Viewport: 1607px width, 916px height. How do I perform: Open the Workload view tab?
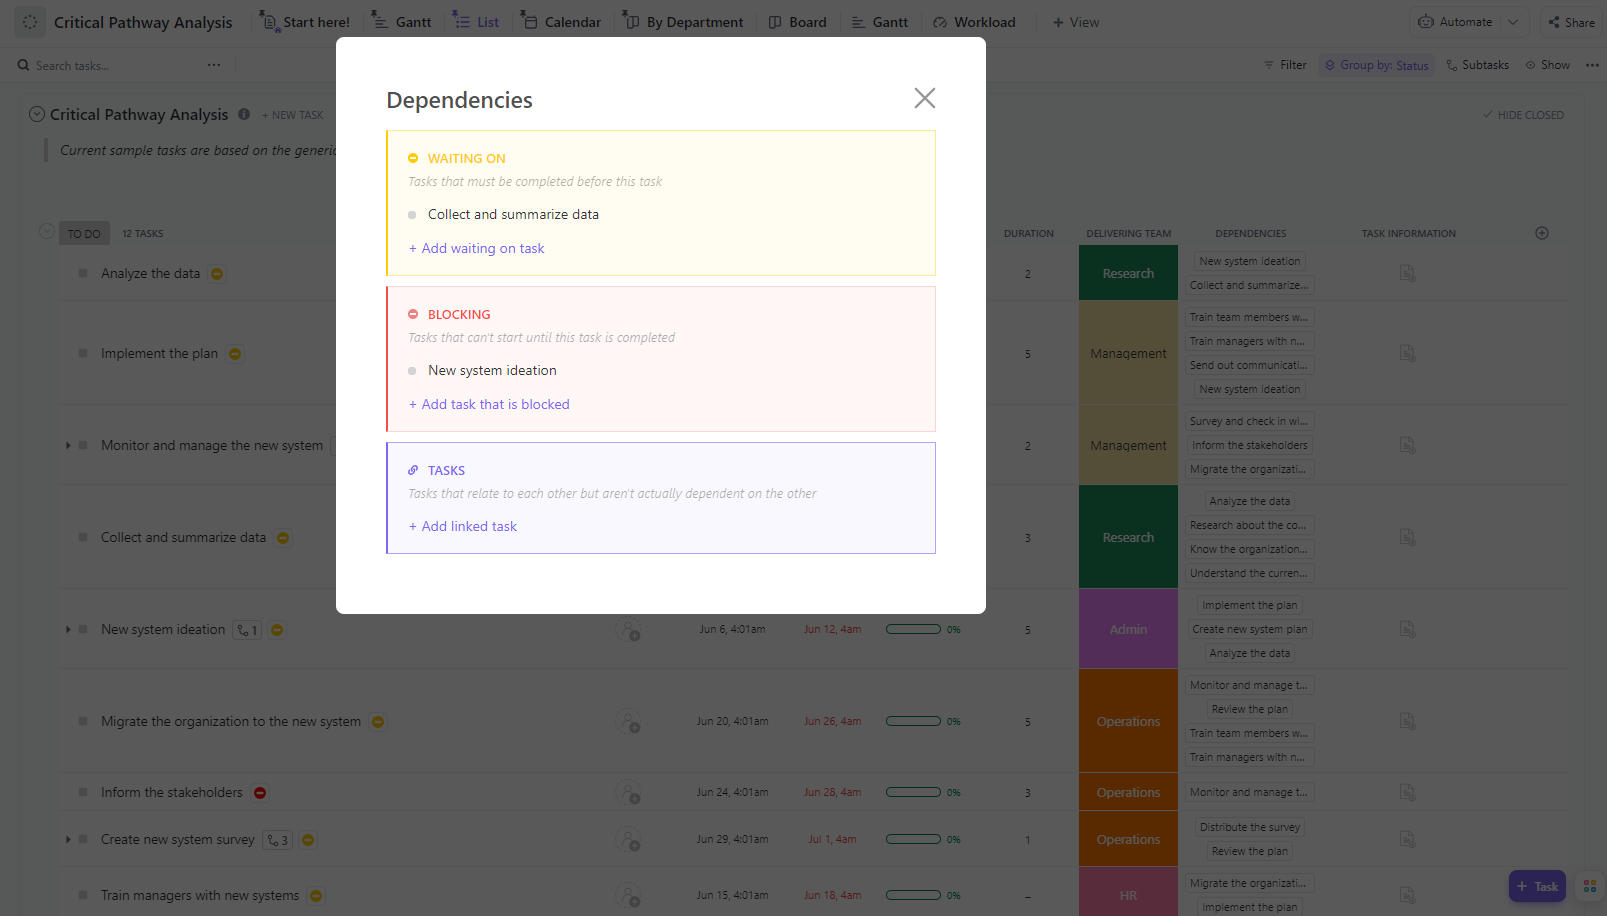(974, 22)
